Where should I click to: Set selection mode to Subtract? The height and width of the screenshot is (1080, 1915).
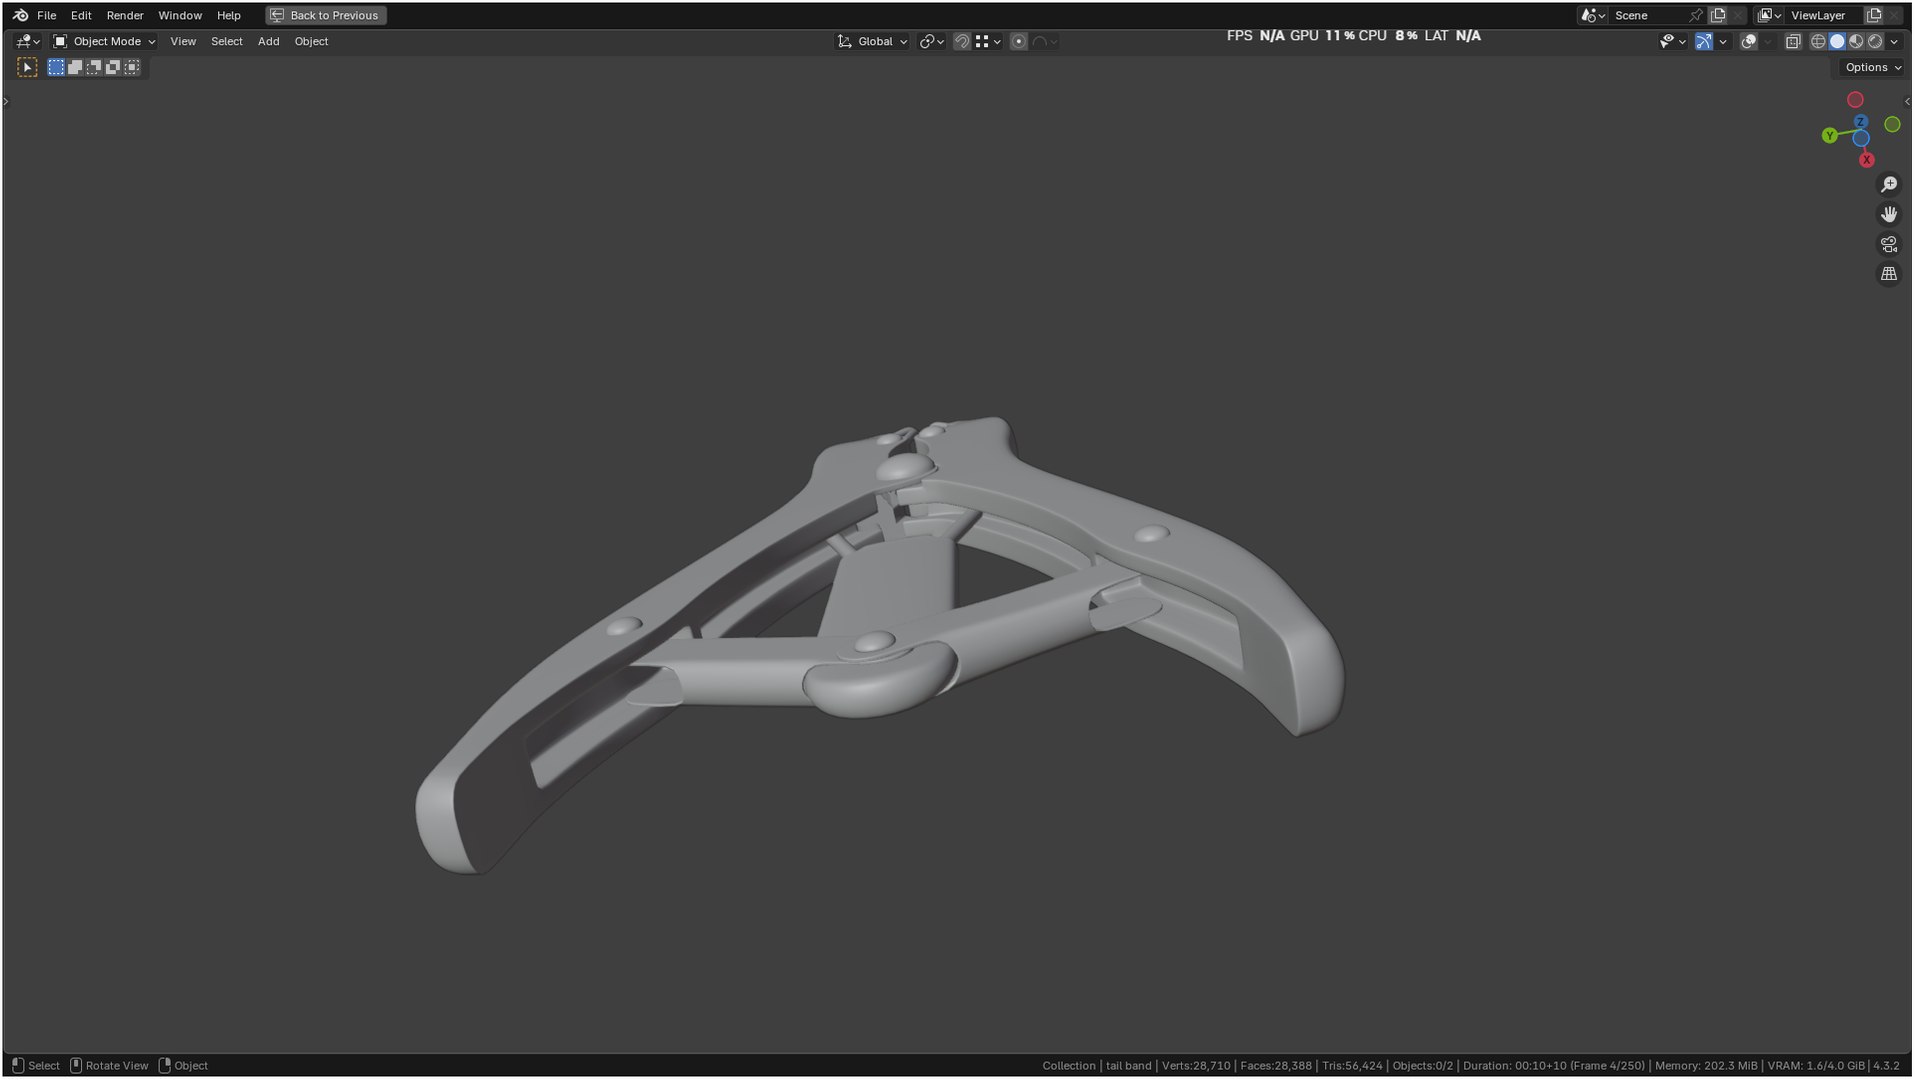(x=94, y=67)
